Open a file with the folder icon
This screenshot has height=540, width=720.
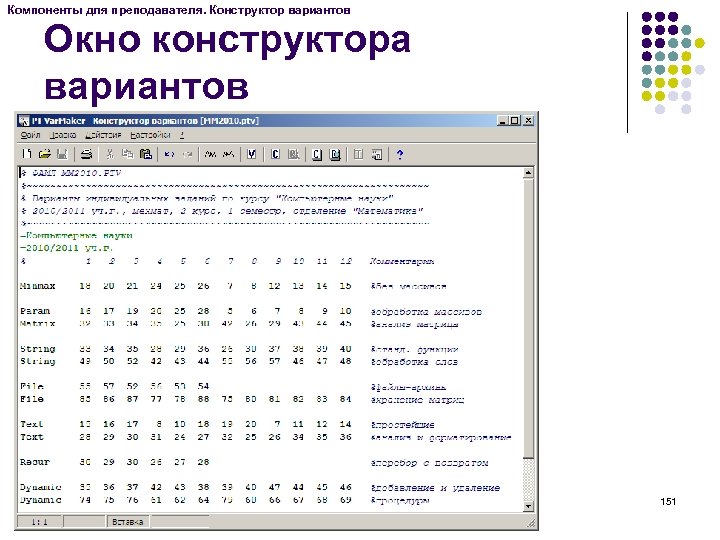[44, 154]
